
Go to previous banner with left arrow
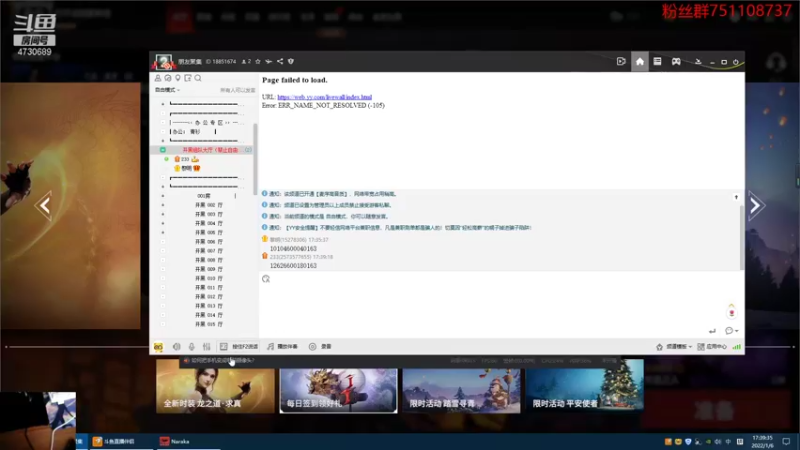click(44, 206)
